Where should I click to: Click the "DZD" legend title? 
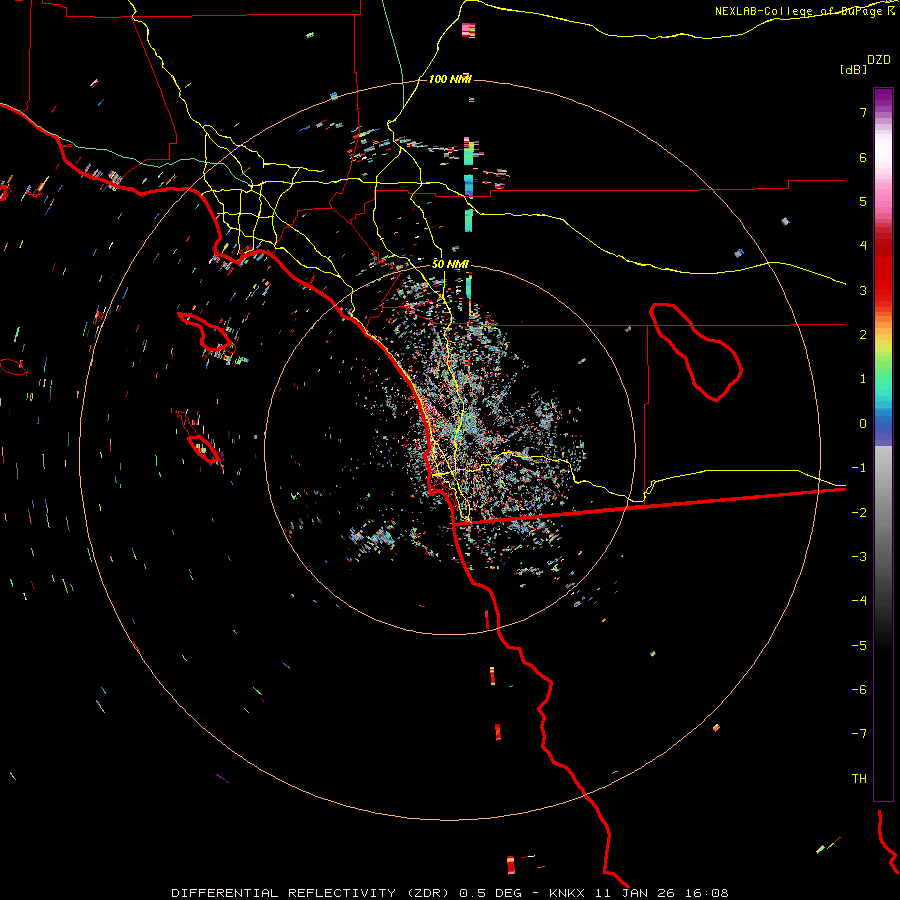coord(879,60)
